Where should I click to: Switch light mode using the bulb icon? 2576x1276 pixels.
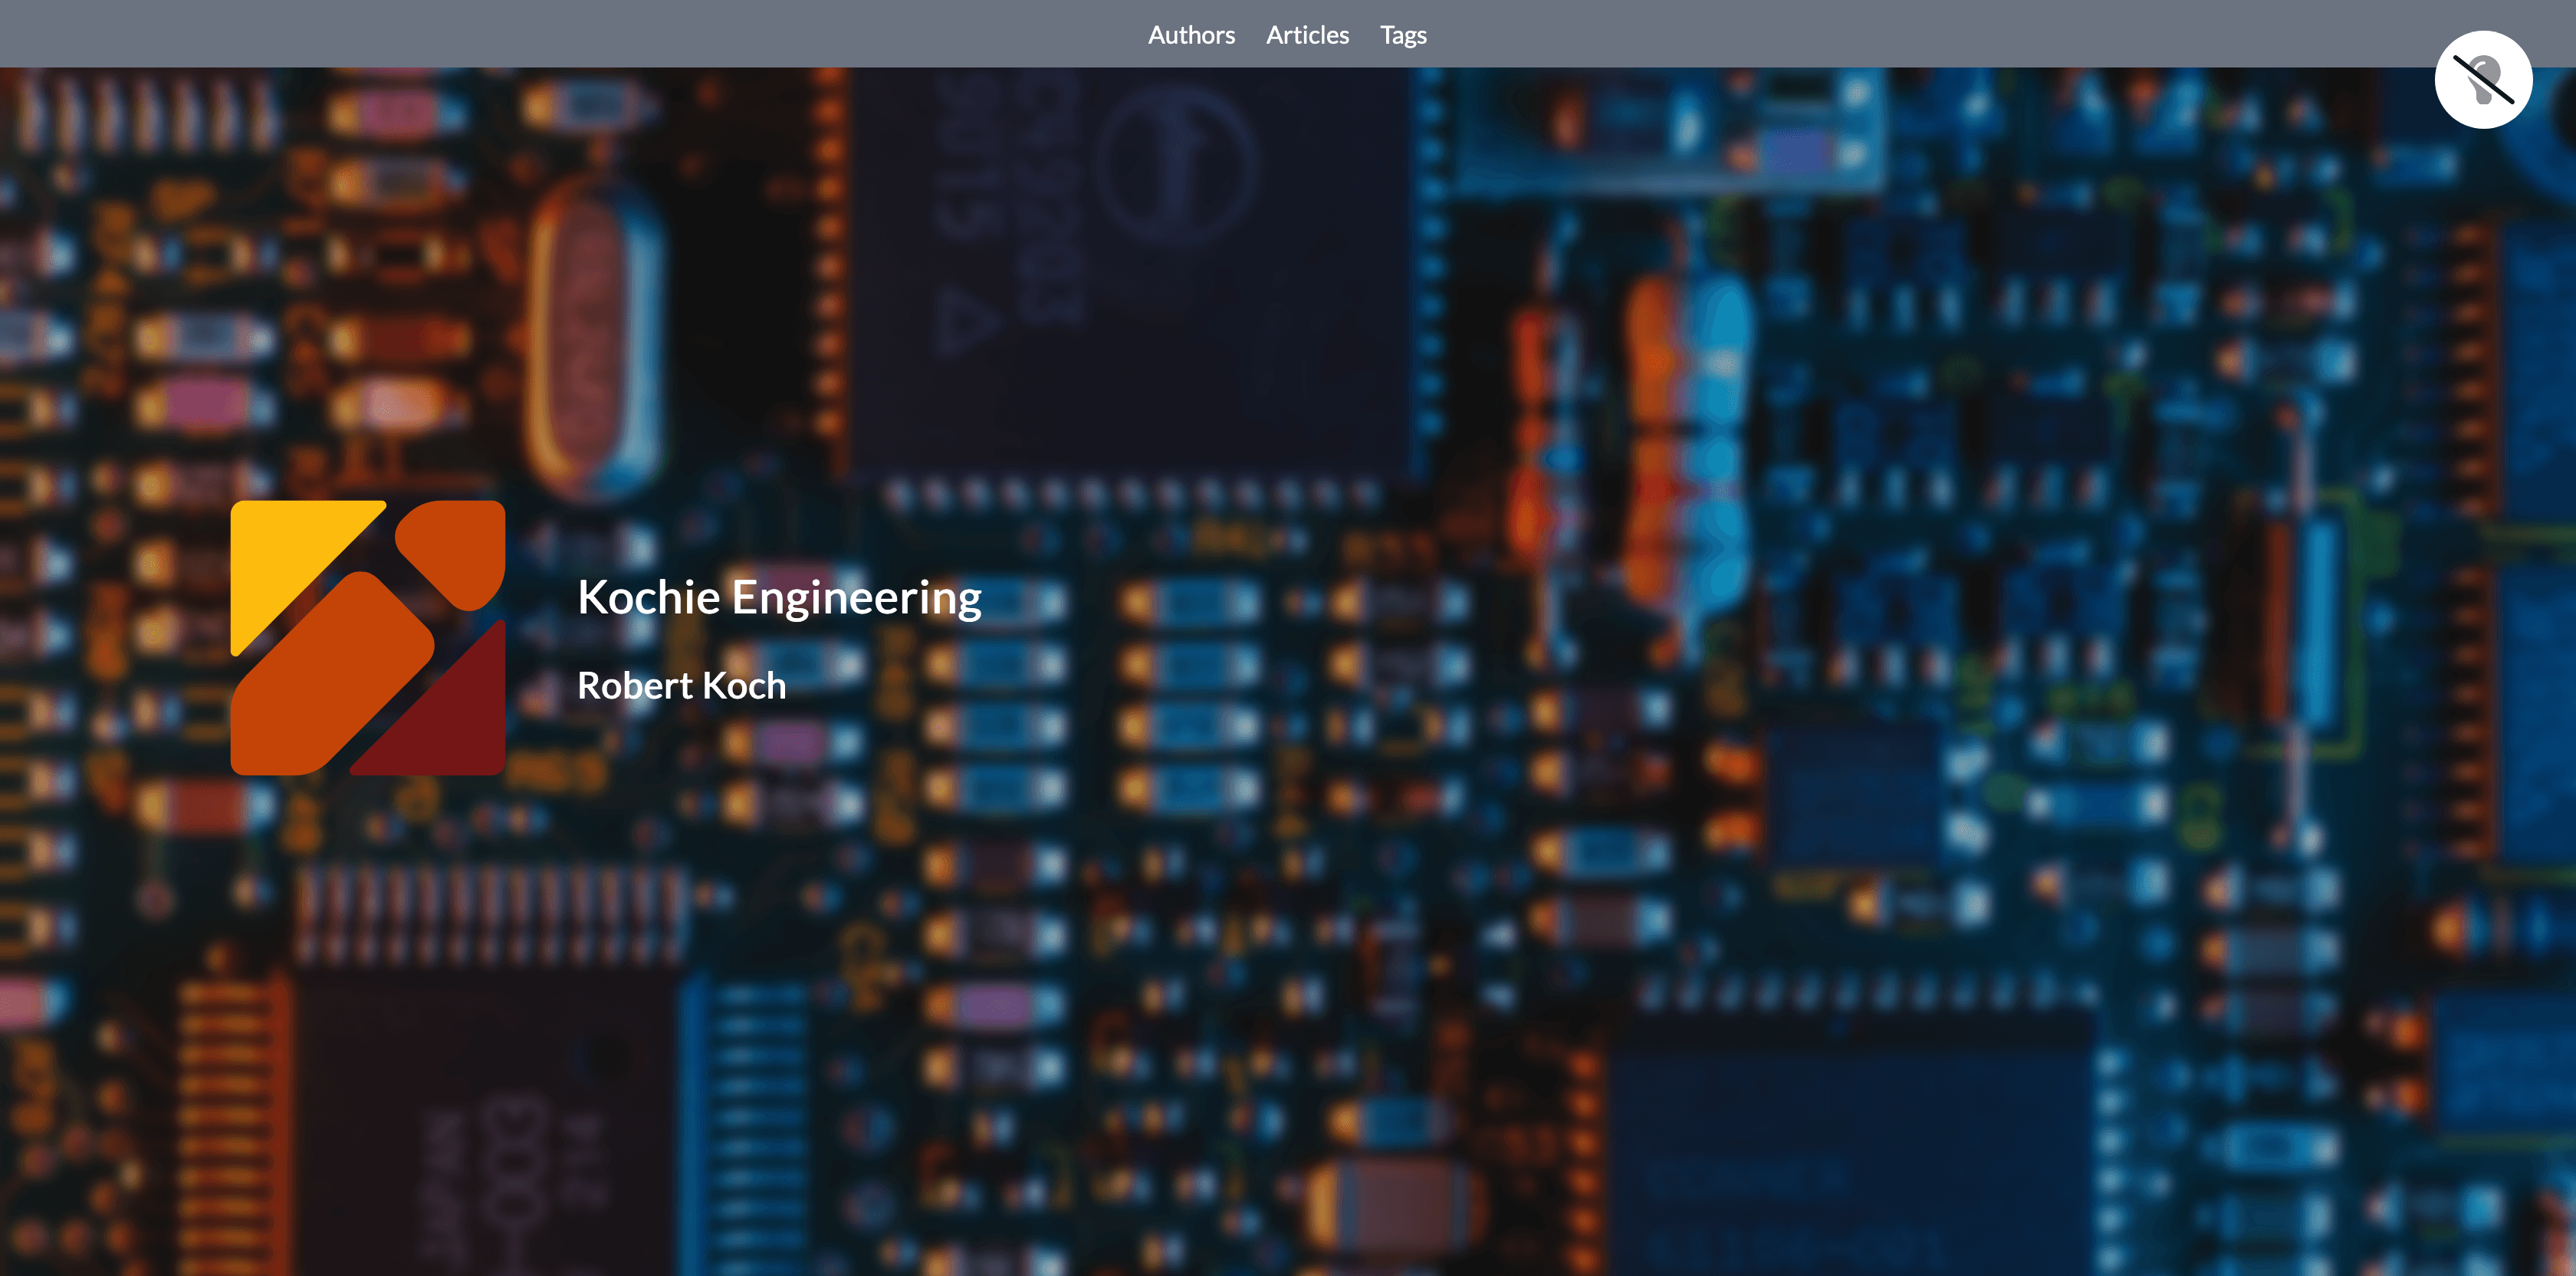[2483, 80]
